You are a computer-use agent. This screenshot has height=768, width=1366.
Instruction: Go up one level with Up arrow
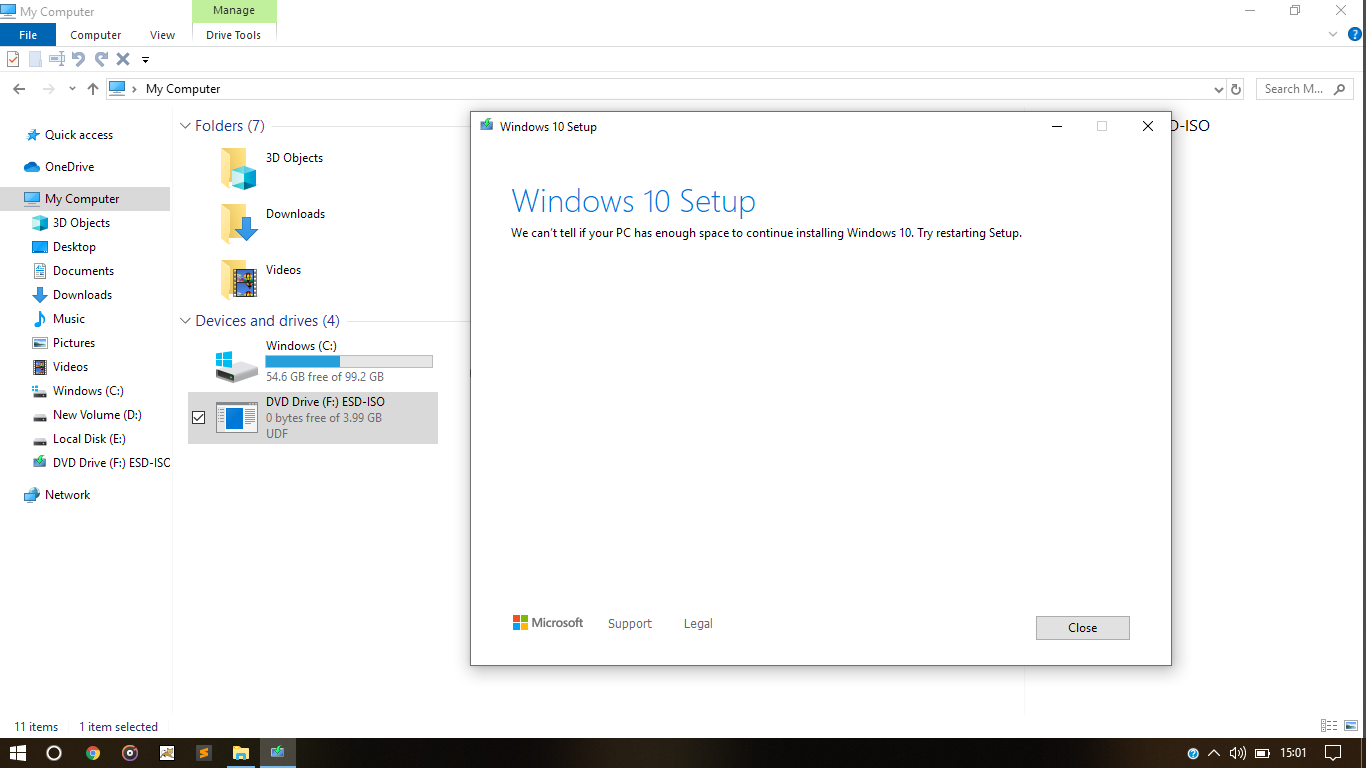93,89
